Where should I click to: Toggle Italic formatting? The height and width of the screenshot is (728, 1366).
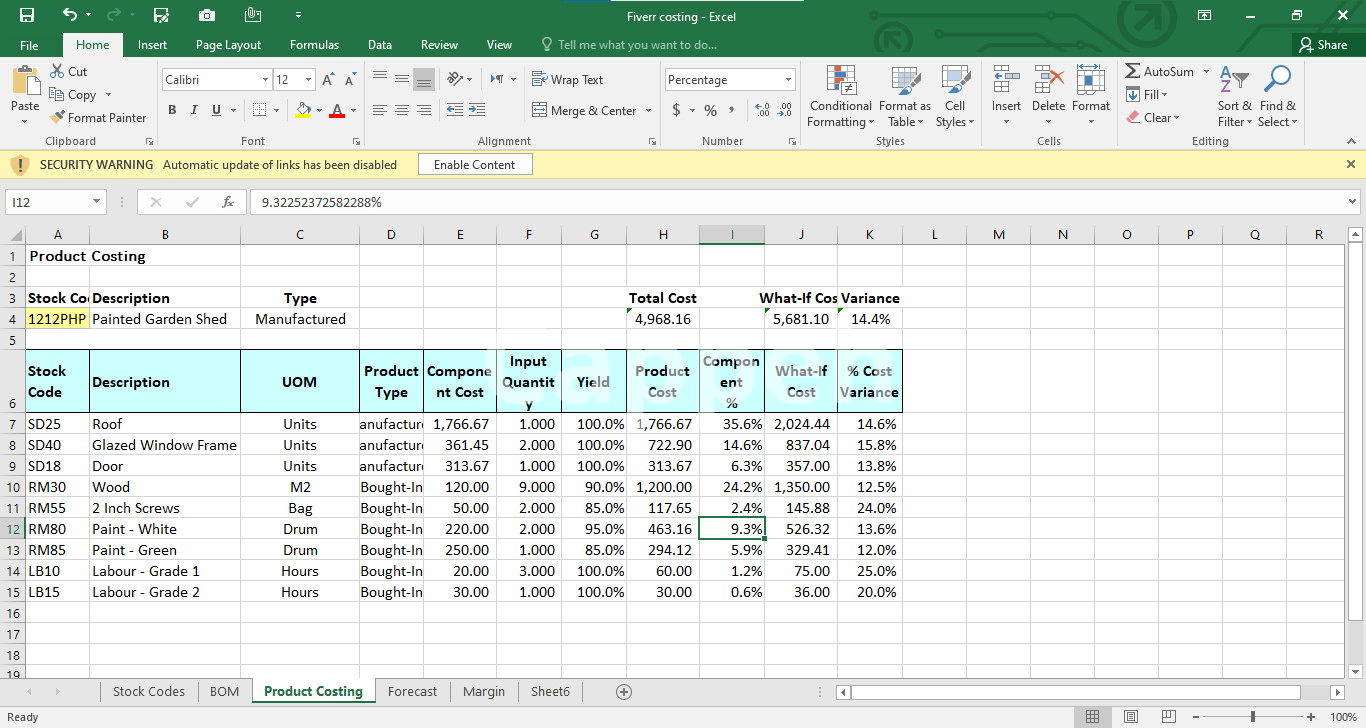click(x=194, y=110)
